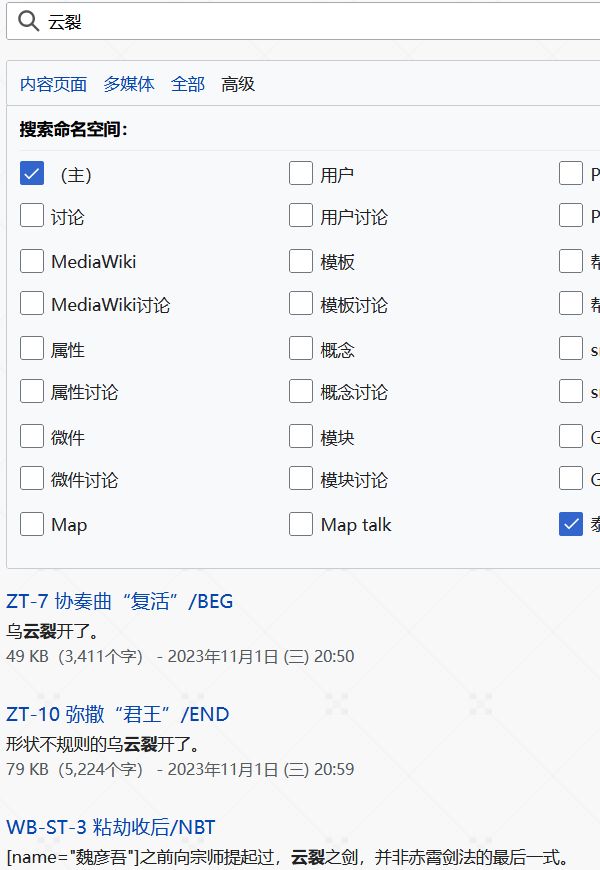Click the magnifying glass search icon

[x=27, y=22]
